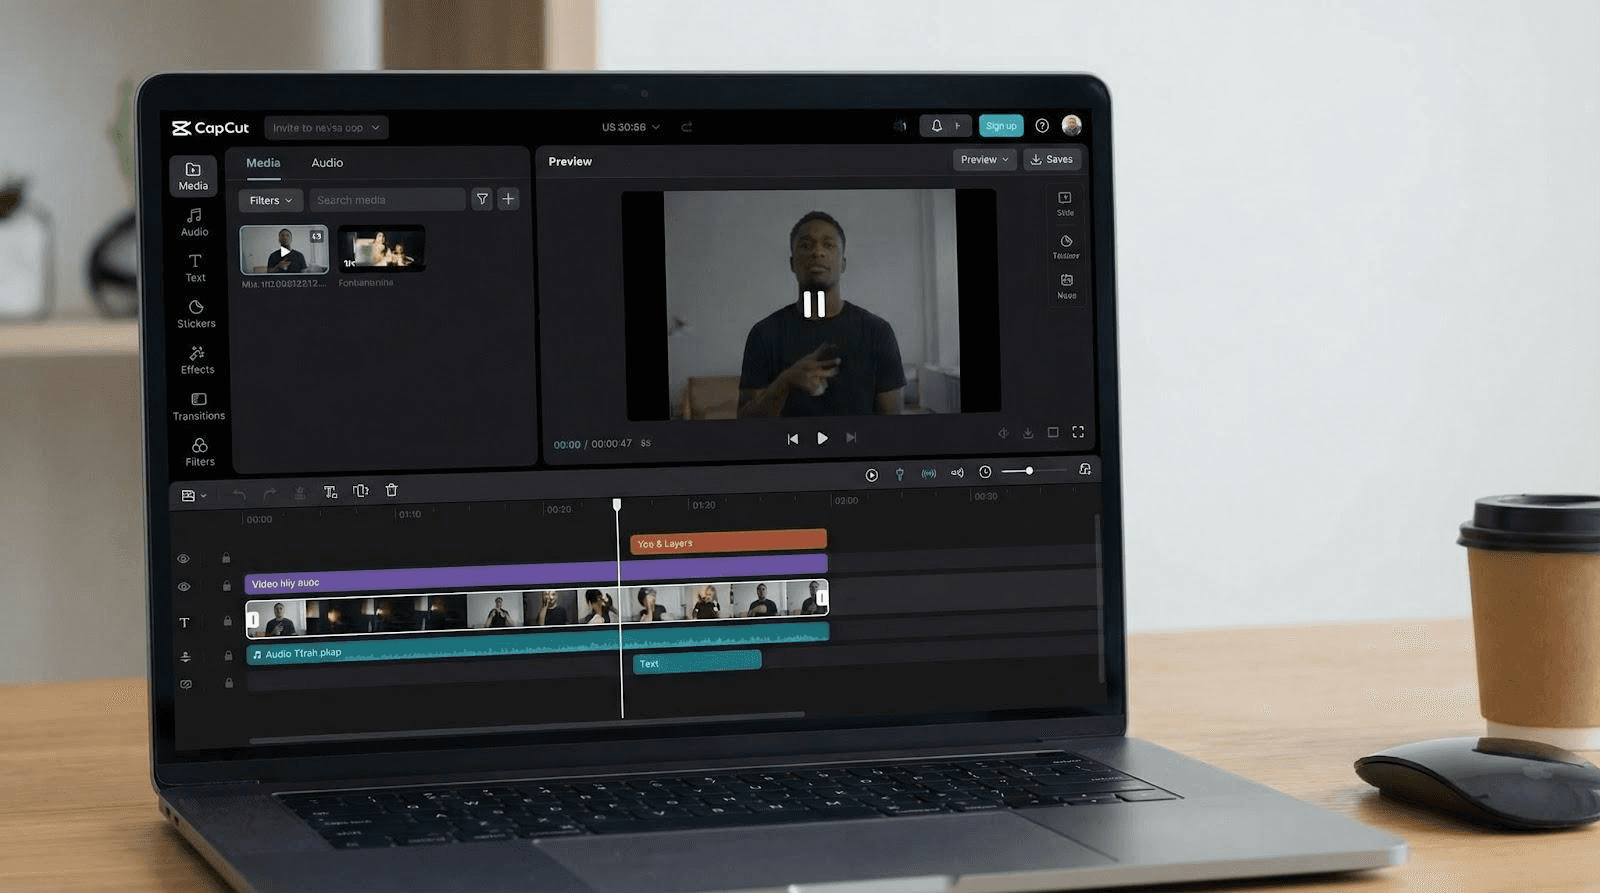Viewport: 1600px width, 893px height.
Task: Open the Invite to workspace dropdown
Action: (326, 128)
